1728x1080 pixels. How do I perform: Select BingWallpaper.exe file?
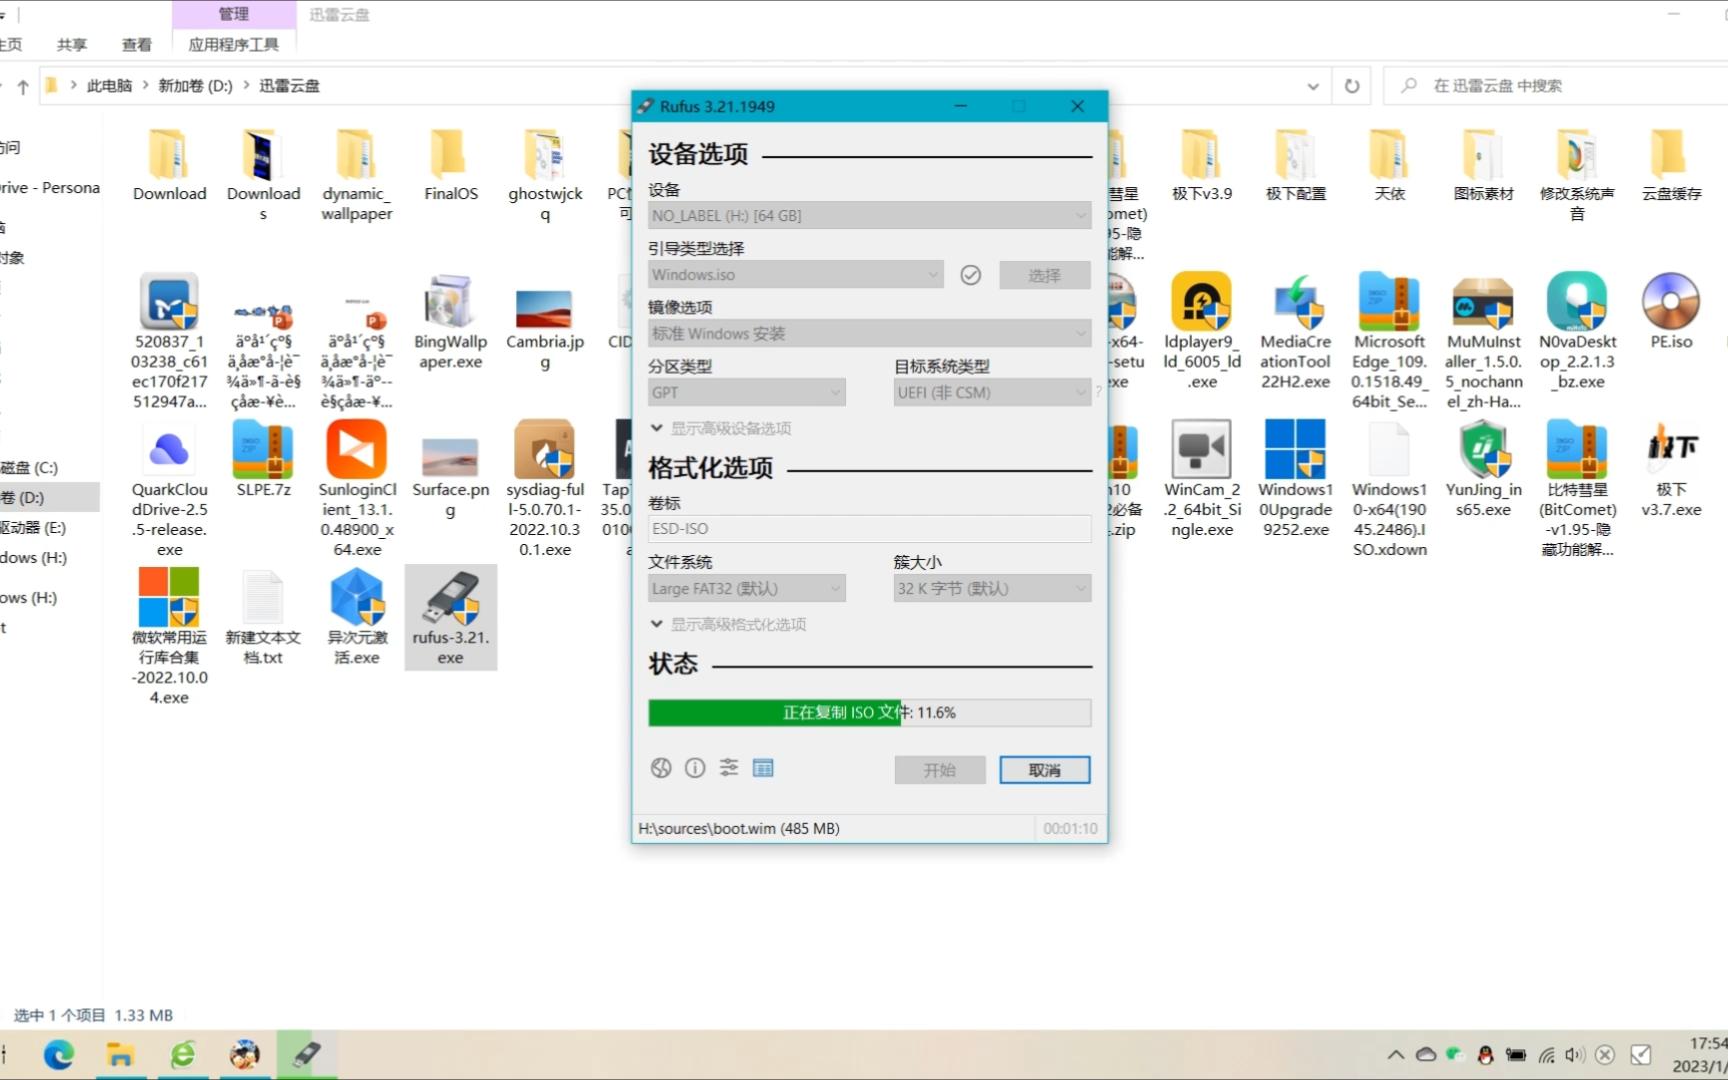coord(450,322)
